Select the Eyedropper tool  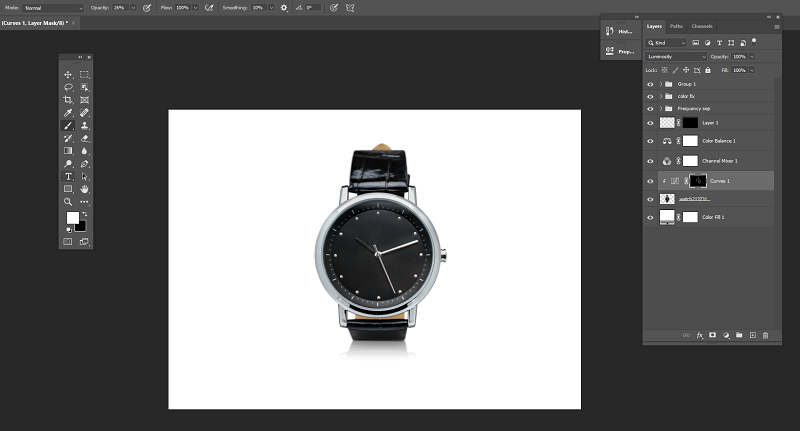[x=68, y=113]
